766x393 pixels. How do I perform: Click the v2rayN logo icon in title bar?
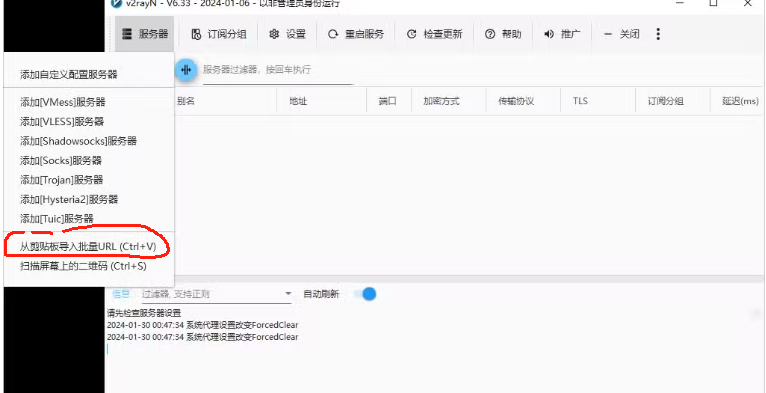coord(116,3)
